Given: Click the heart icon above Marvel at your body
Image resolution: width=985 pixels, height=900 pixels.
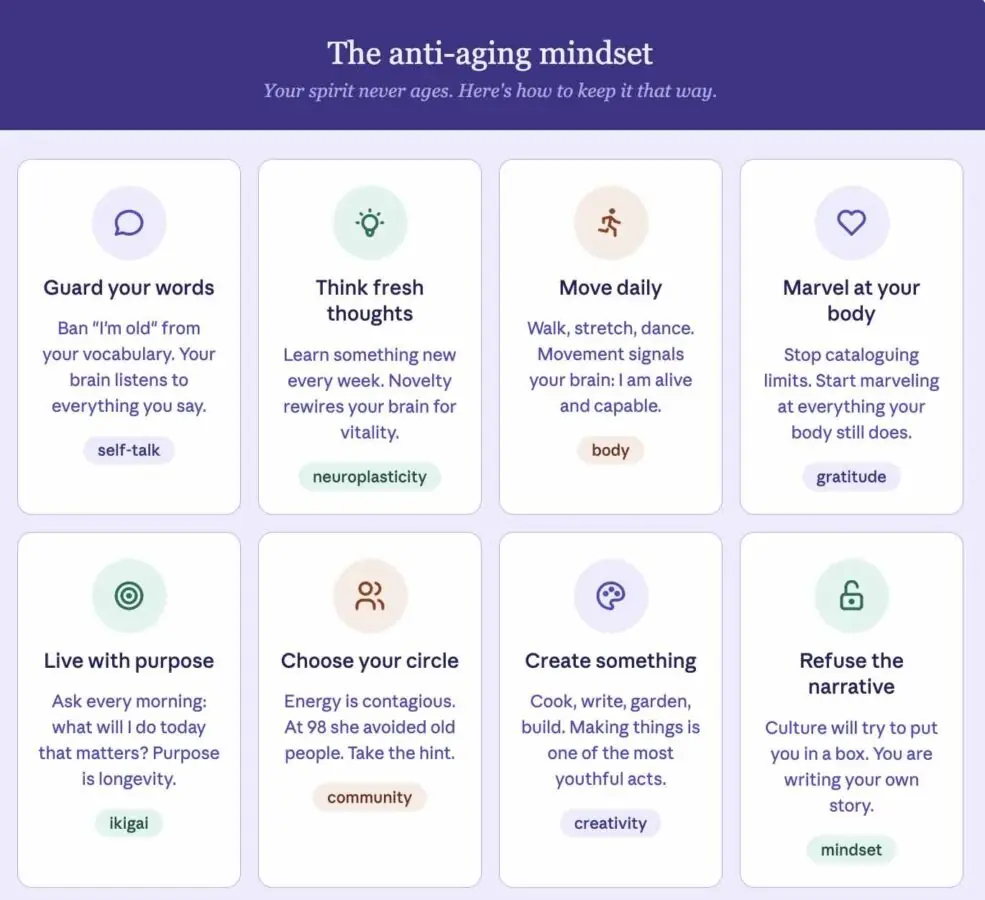Looking at the screenshot, I should (851, 222).
